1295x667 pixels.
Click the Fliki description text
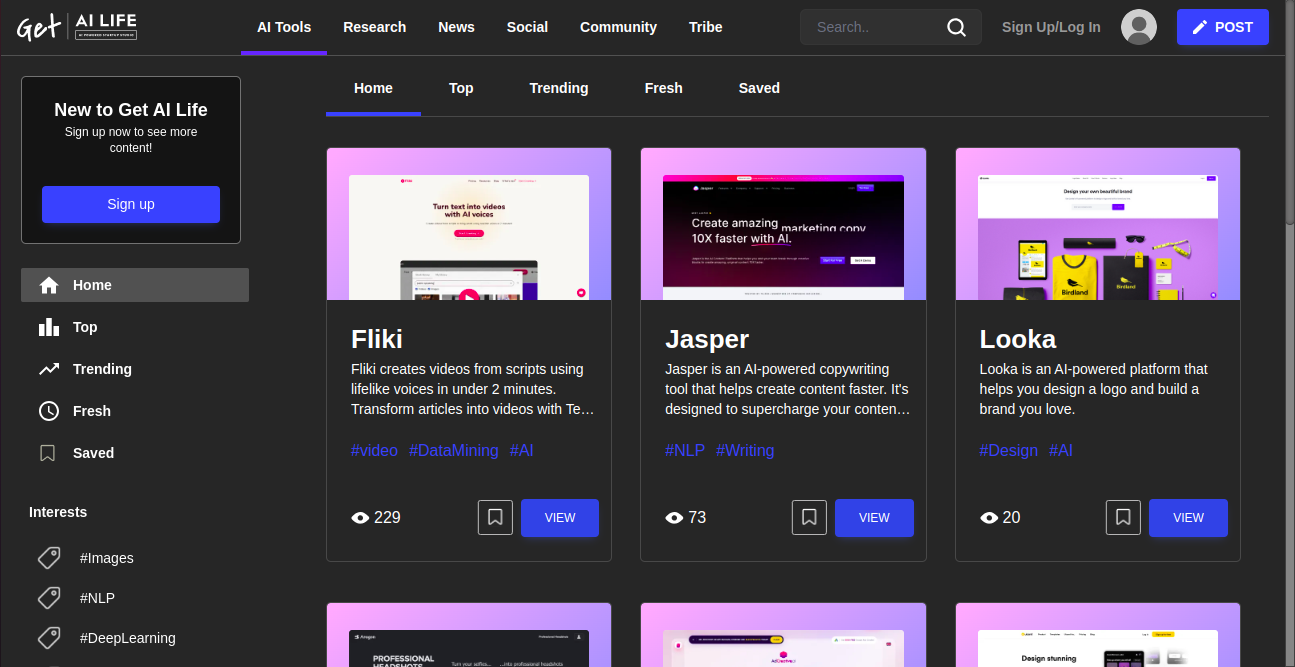[x=472, y=389]
